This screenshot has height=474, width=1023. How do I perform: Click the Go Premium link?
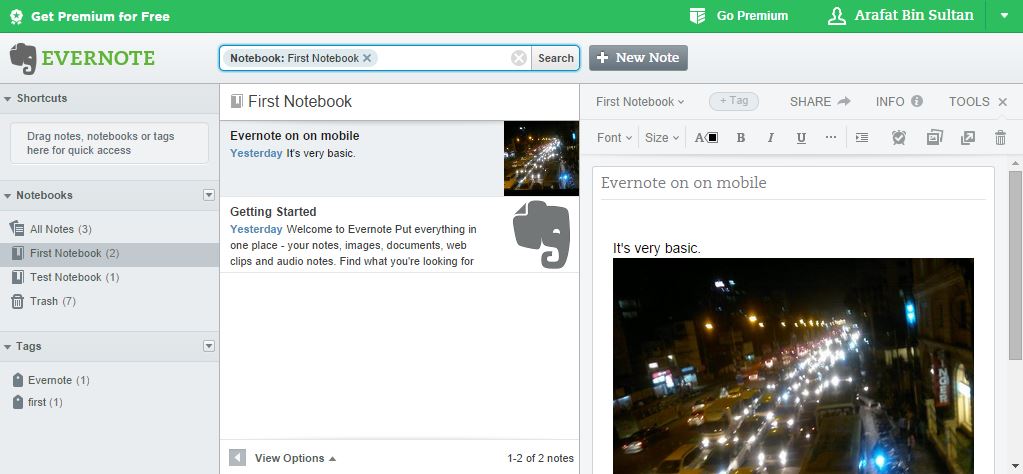coord(752,16)
